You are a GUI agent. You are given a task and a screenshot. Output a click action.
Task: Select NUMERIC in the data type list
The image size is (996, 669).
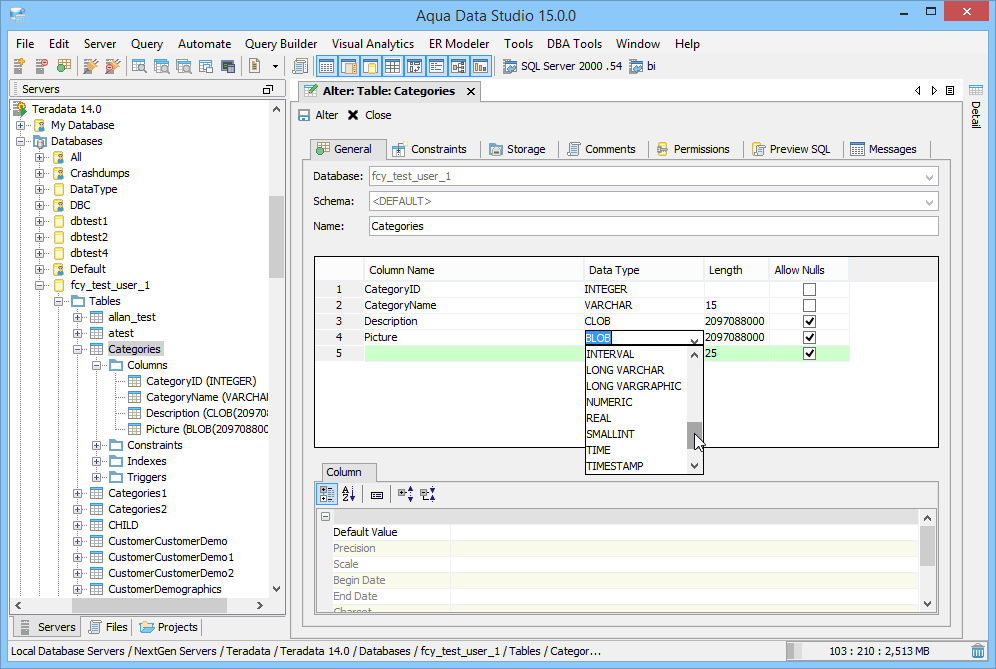pos(636,402)
